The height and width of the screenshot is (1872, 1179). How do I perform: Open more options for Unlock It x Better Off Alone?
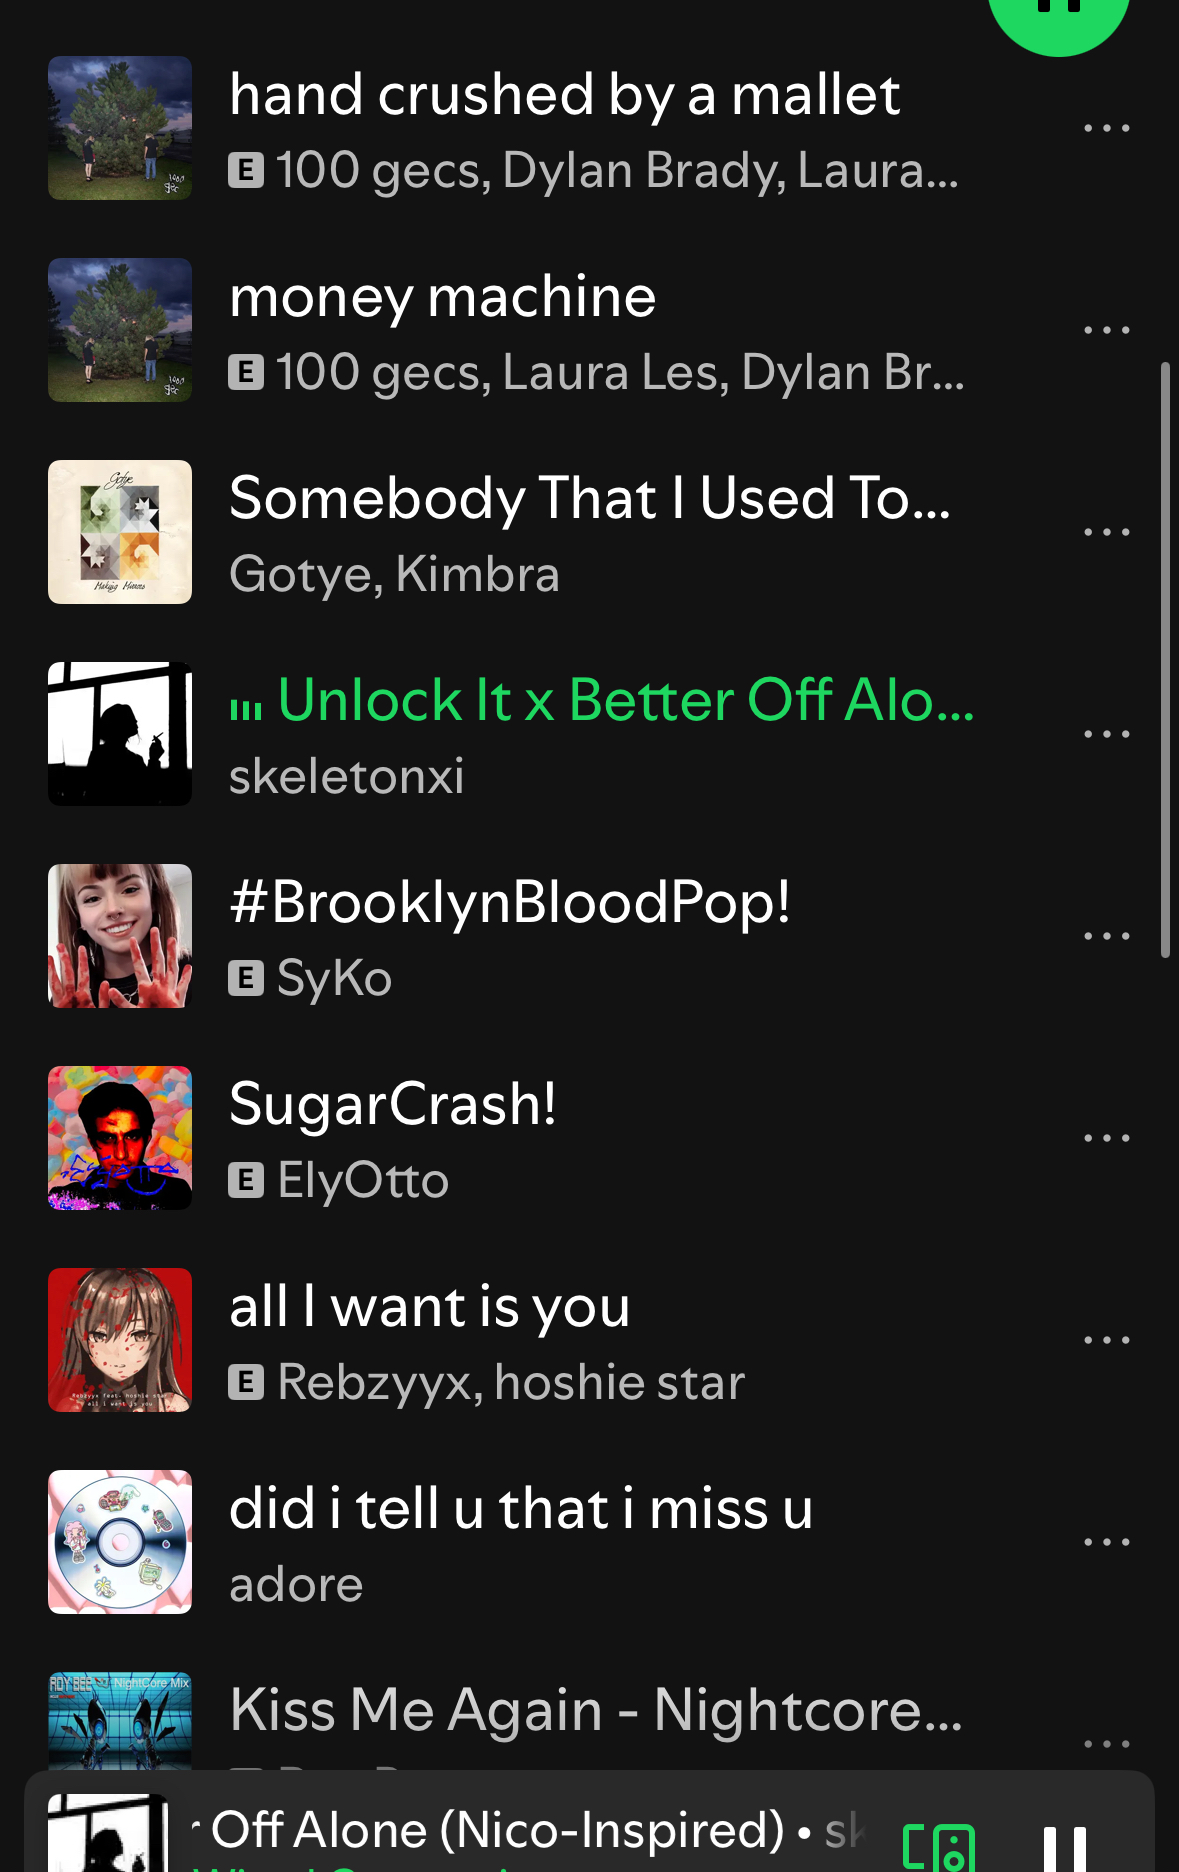coord(1106,734)
